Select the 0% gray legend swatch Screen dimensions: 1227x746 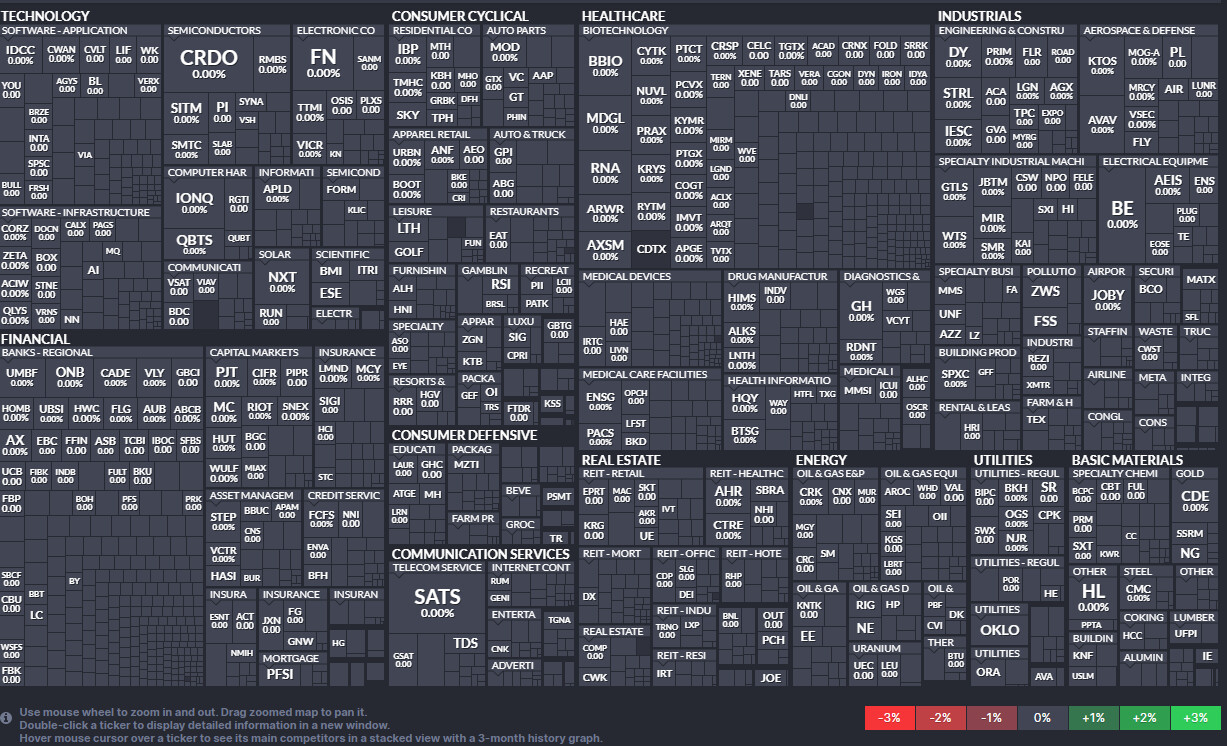point(1042,718)
